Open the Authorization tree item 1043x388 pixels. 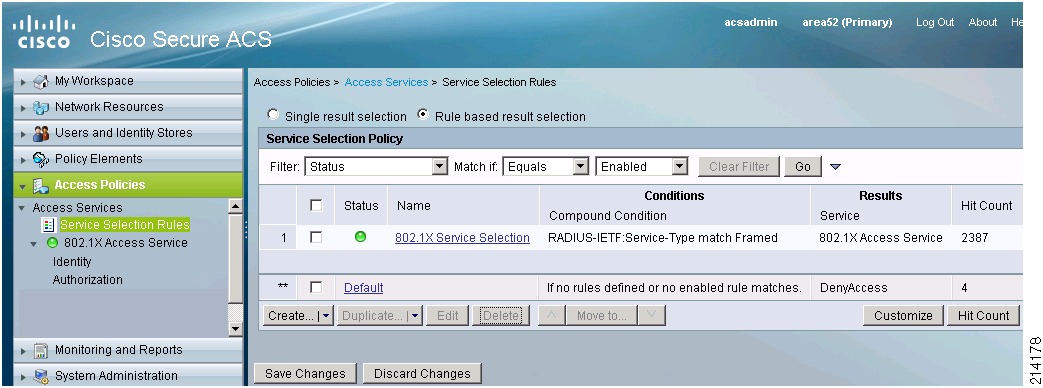tap(88, 280)
